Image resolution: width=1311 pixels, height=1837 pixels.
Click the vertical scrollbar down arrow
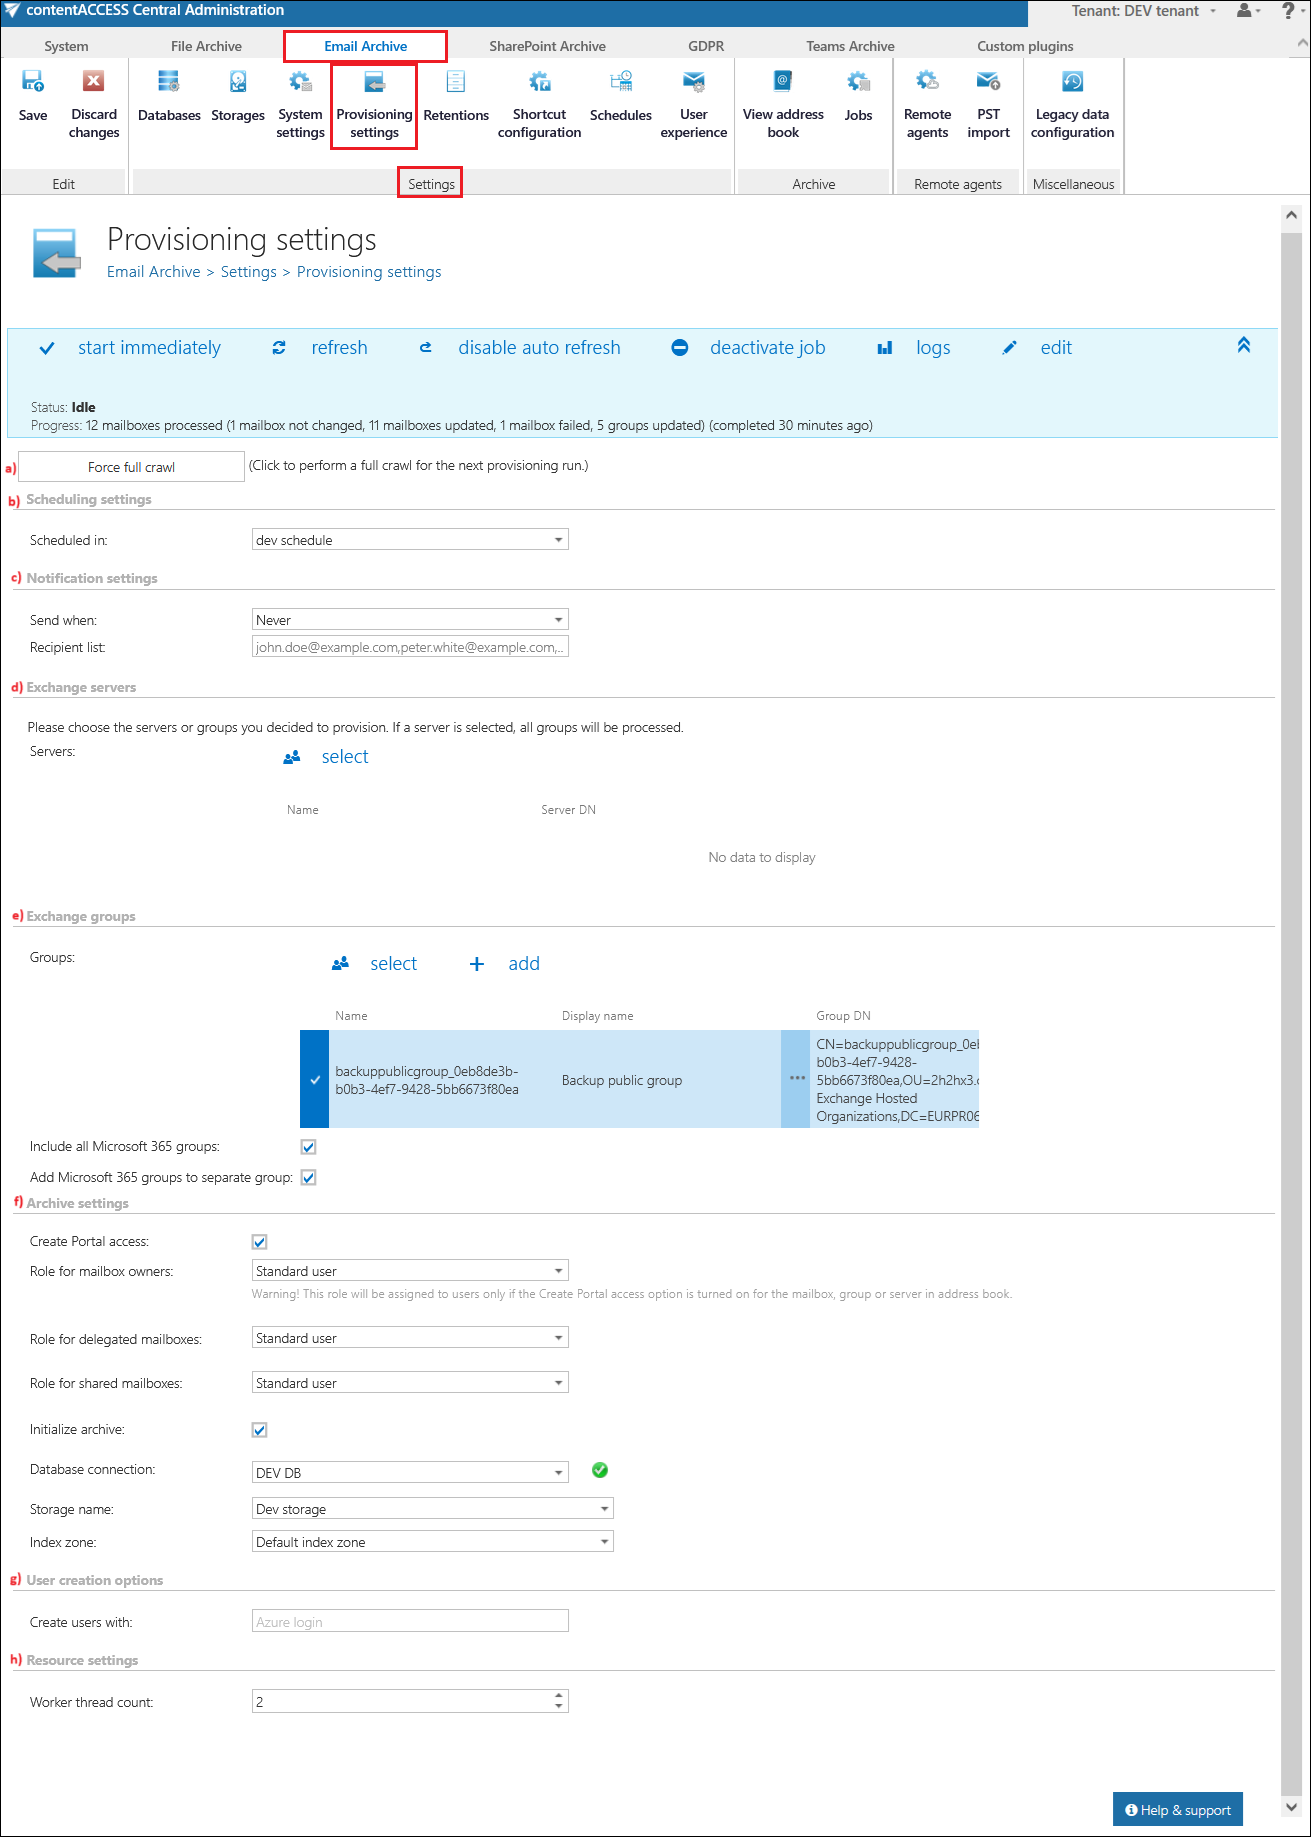coord(1291,1807)
